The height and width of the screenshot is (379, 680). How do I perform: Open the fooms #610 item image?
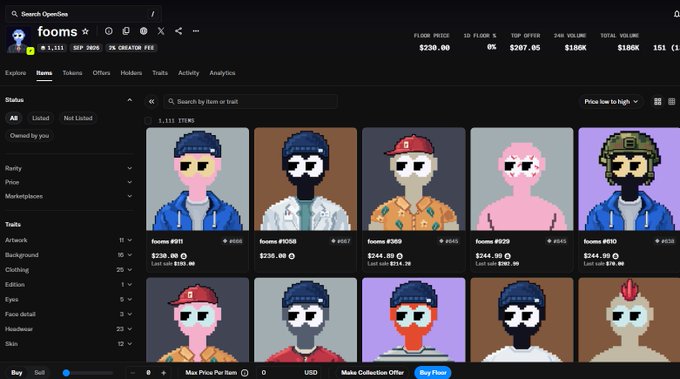[x=629, y=179]
